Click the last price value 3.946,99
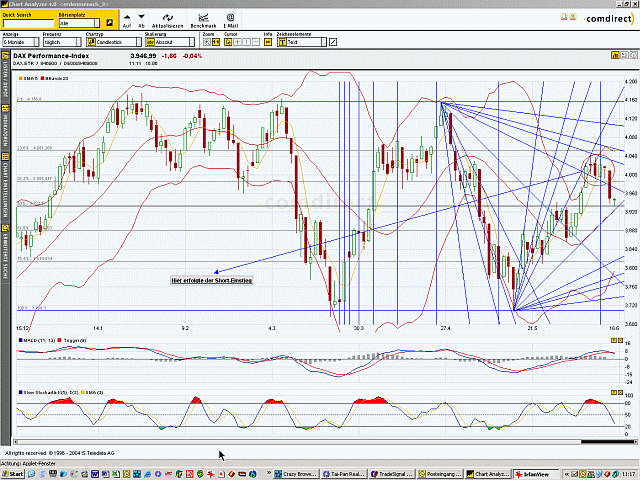The width and height of the screenshot is (640, 480). pyautogui.click(x=143, y=56)
